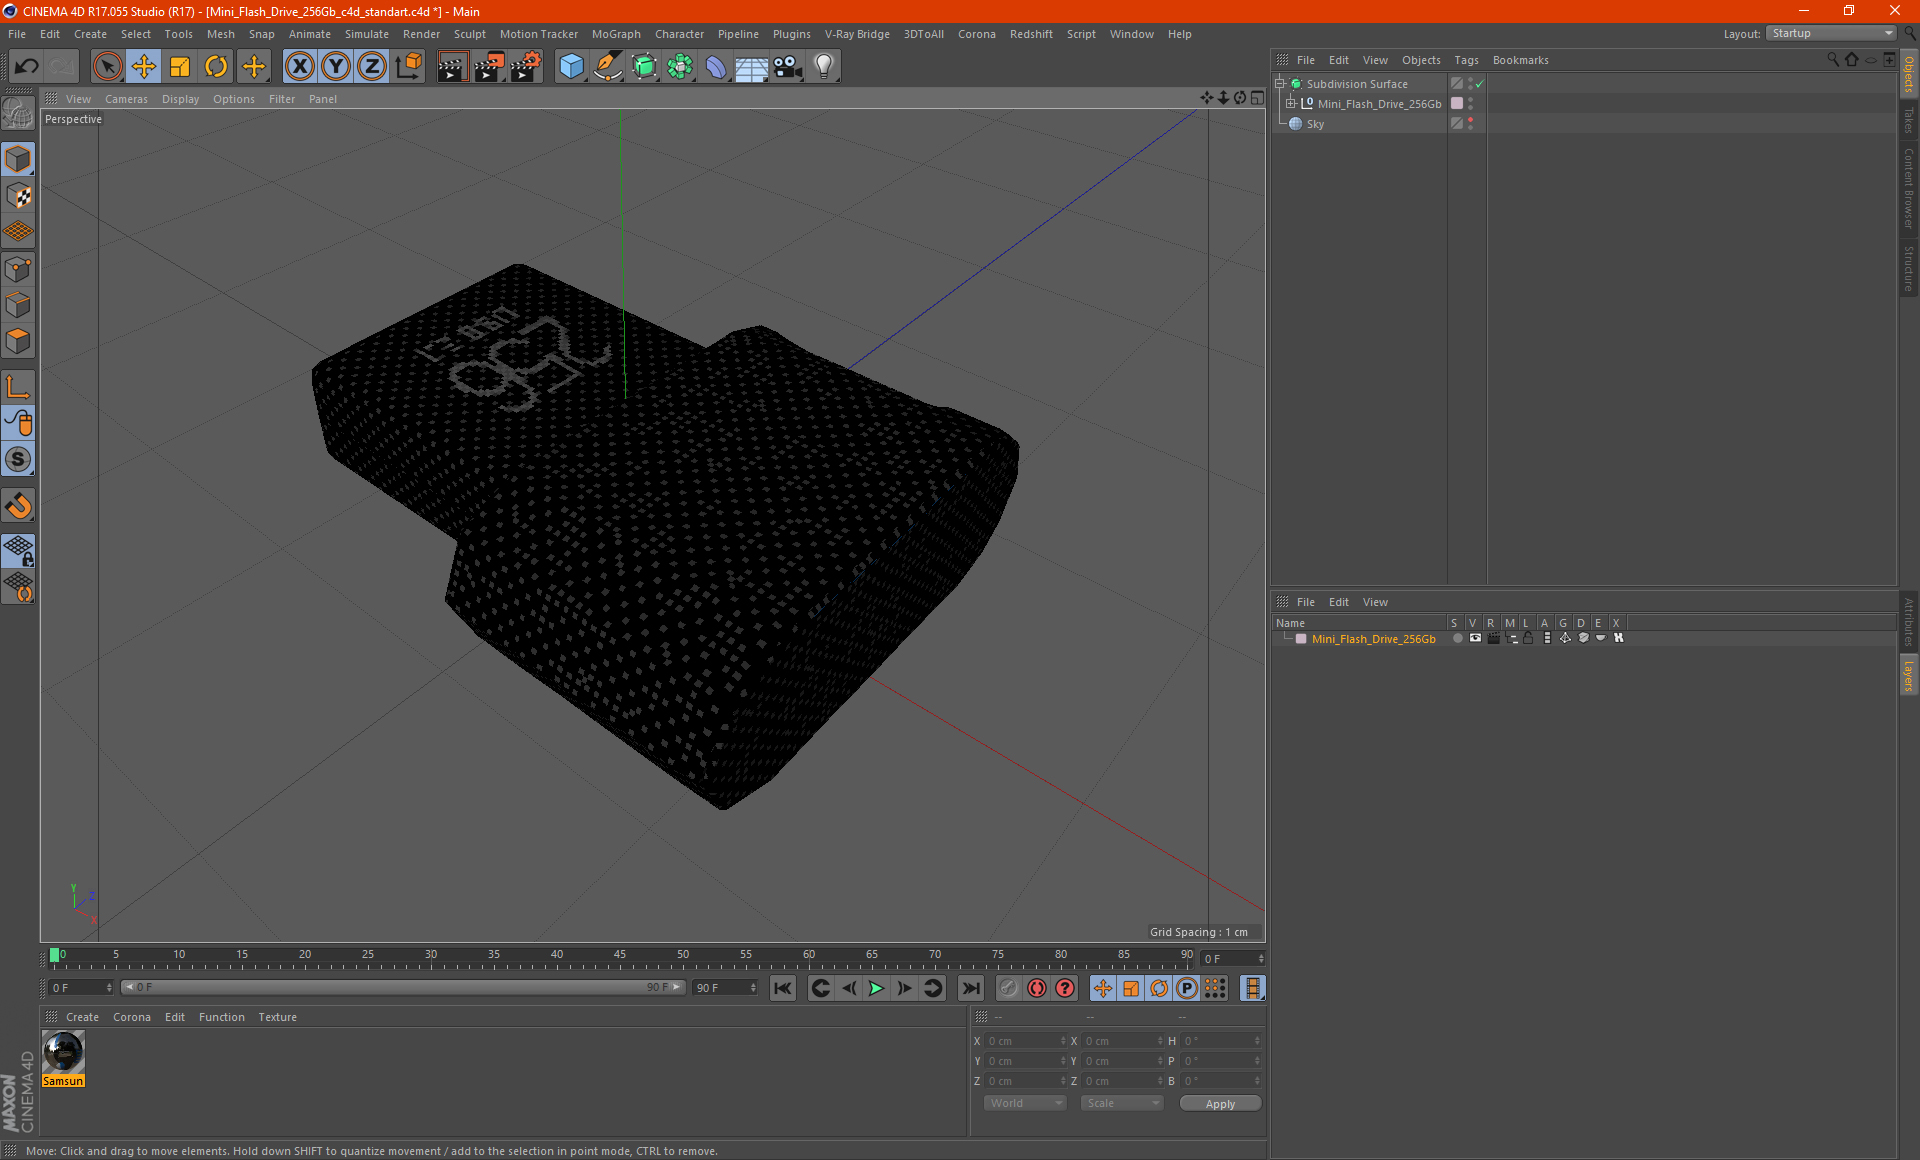Activate the Rotate tool
Image resolution: width=1920 pixels, height=1160 pixels.
216,67
